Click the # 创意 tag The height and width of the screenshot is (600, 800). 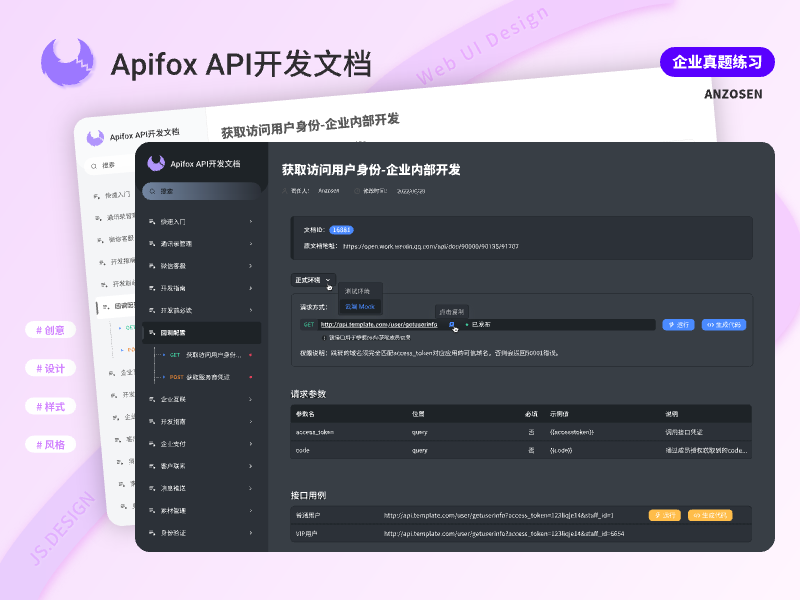(x=51, y=330)
